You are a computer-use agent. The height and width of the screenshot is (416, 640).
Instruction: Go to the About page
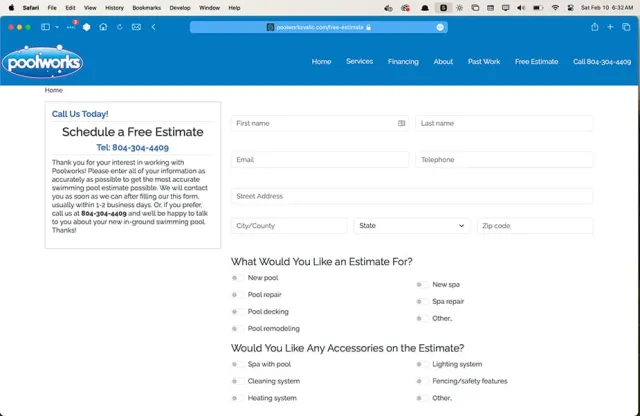coord(443,62)
